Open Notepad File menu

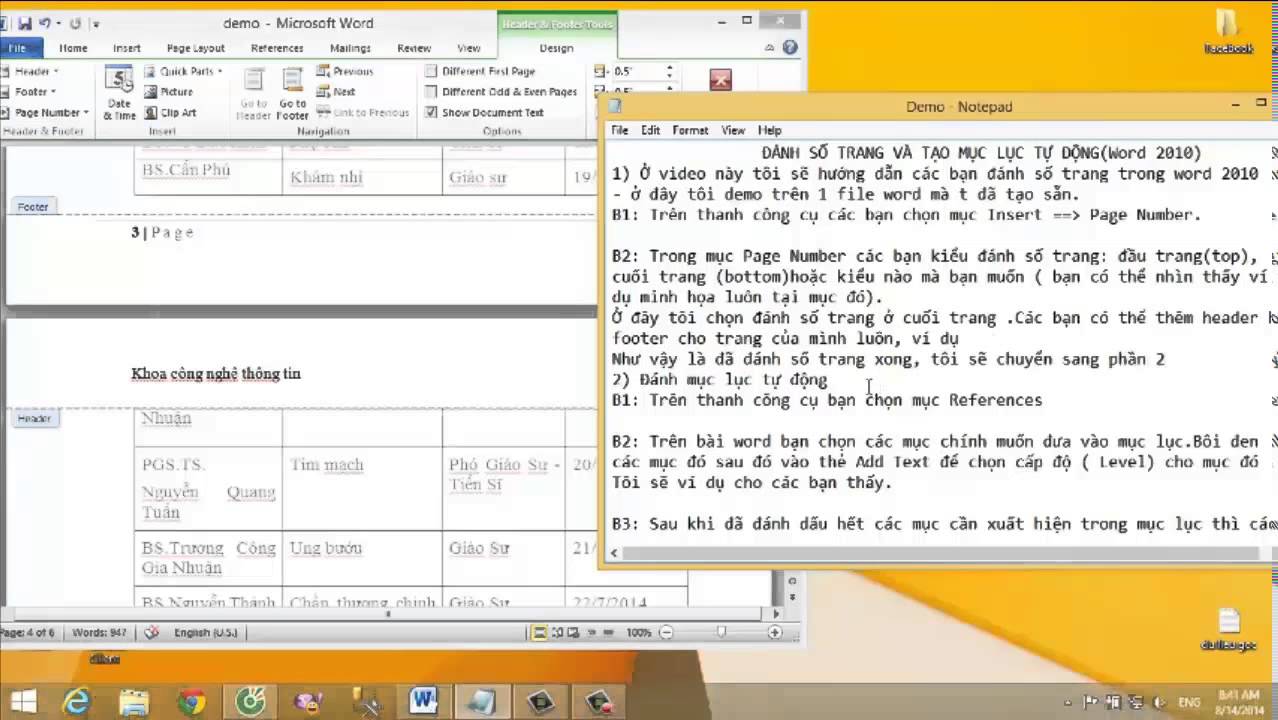[x=619, y=130]
